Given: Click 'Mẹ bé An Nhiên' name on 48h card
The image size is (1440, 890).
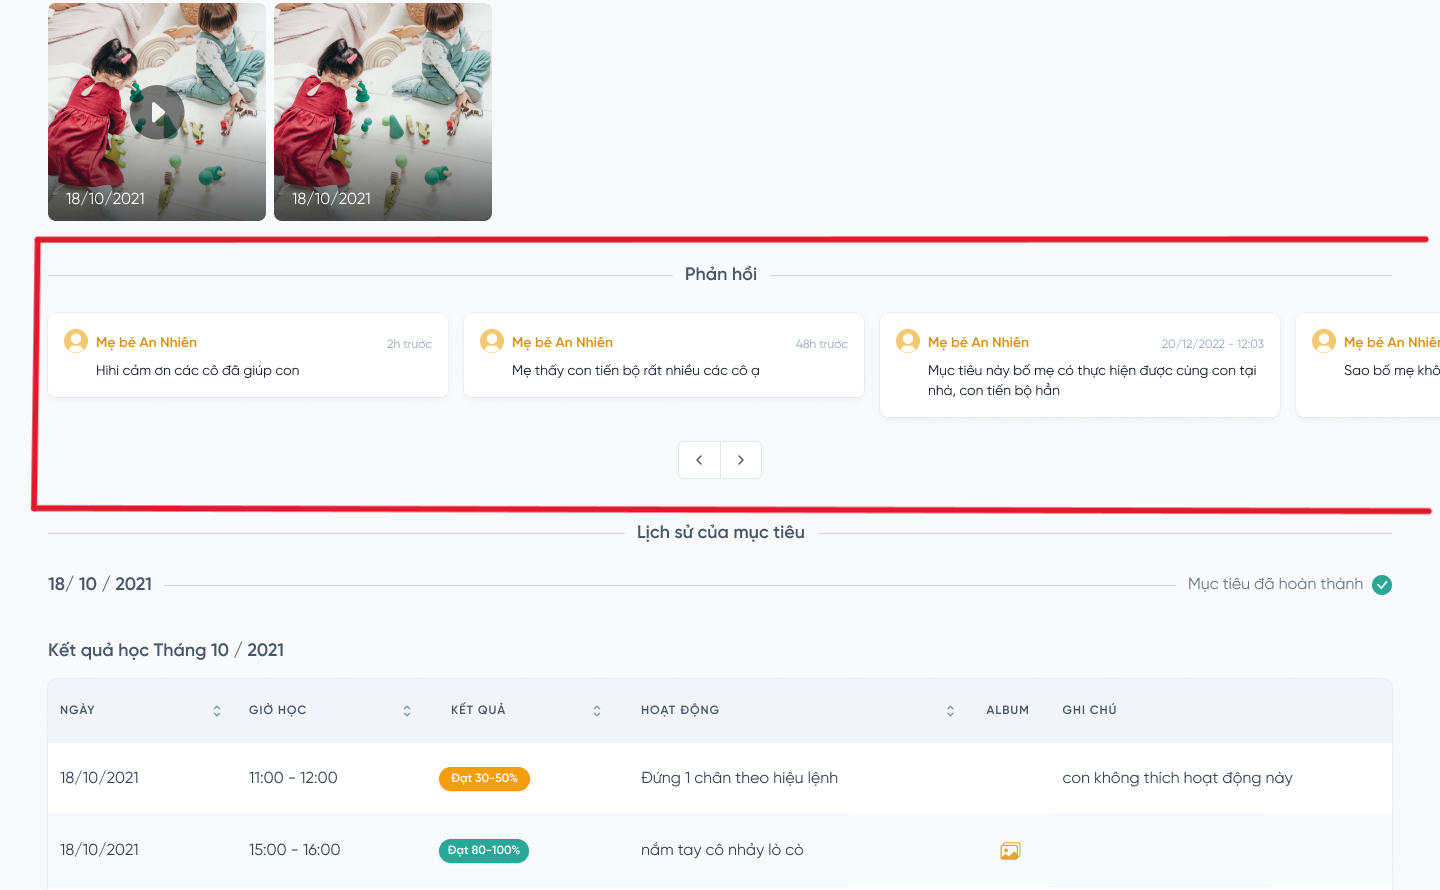Looking at the screenshot, I should pyautogui.click(x=562, y=342).
